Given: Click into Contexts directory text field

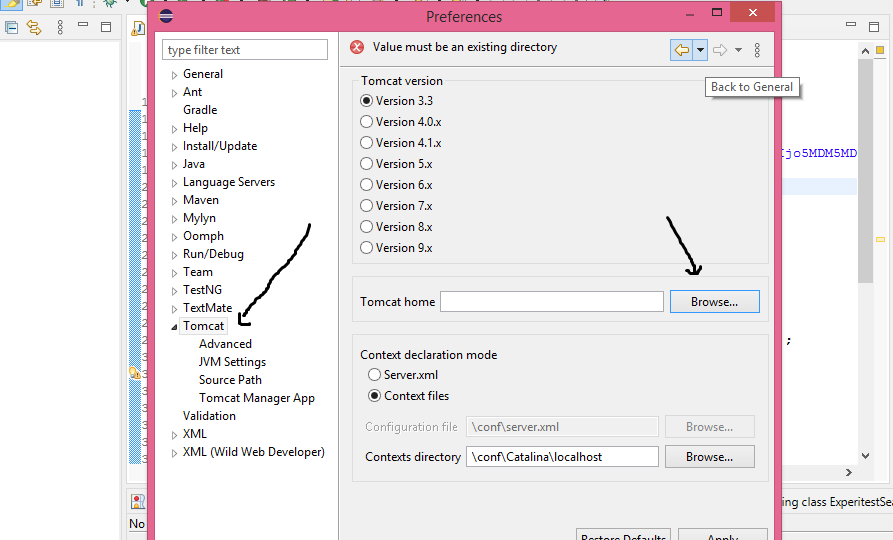Looking at the screenshot, I should click(562, 457).
